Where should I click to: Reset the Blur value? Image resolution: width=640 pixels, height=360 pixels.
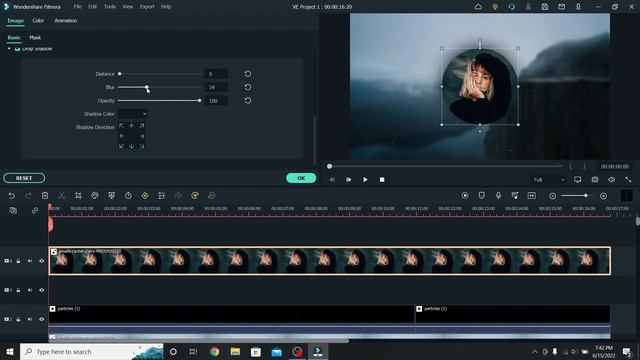pyautogui.click(x=248, y=87)
